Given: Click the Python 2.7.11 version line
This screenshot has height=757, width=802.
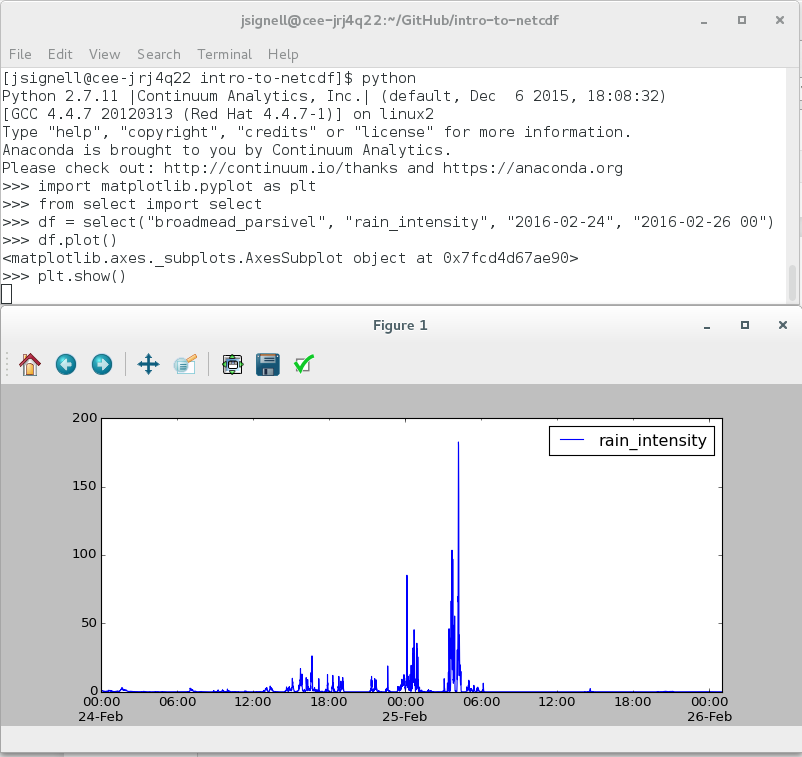Looking at the screenshot, I should tap(334, 96).
